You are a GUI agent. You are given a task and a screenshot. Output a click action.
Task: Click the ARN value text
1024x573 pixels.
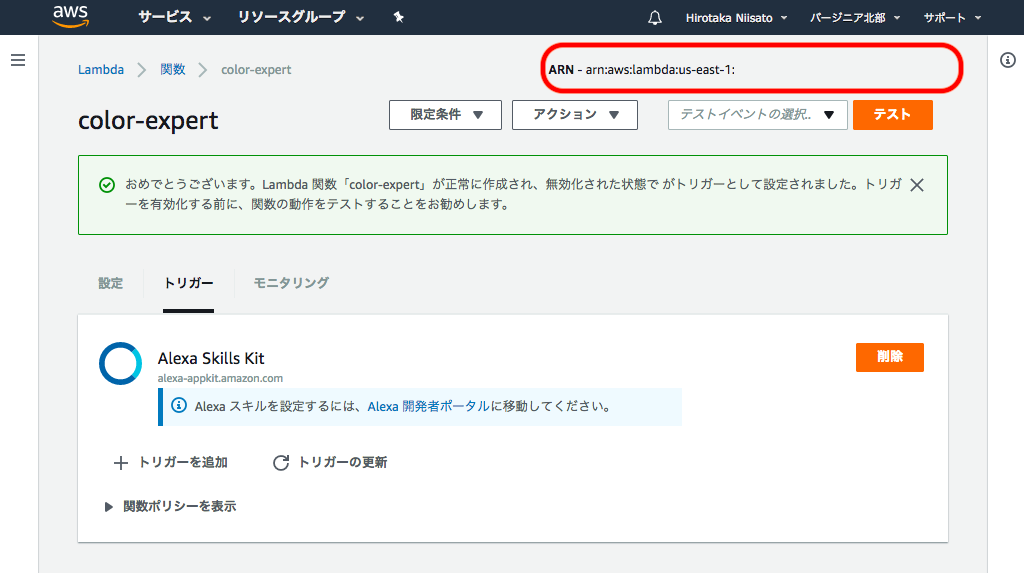(660, 69)
